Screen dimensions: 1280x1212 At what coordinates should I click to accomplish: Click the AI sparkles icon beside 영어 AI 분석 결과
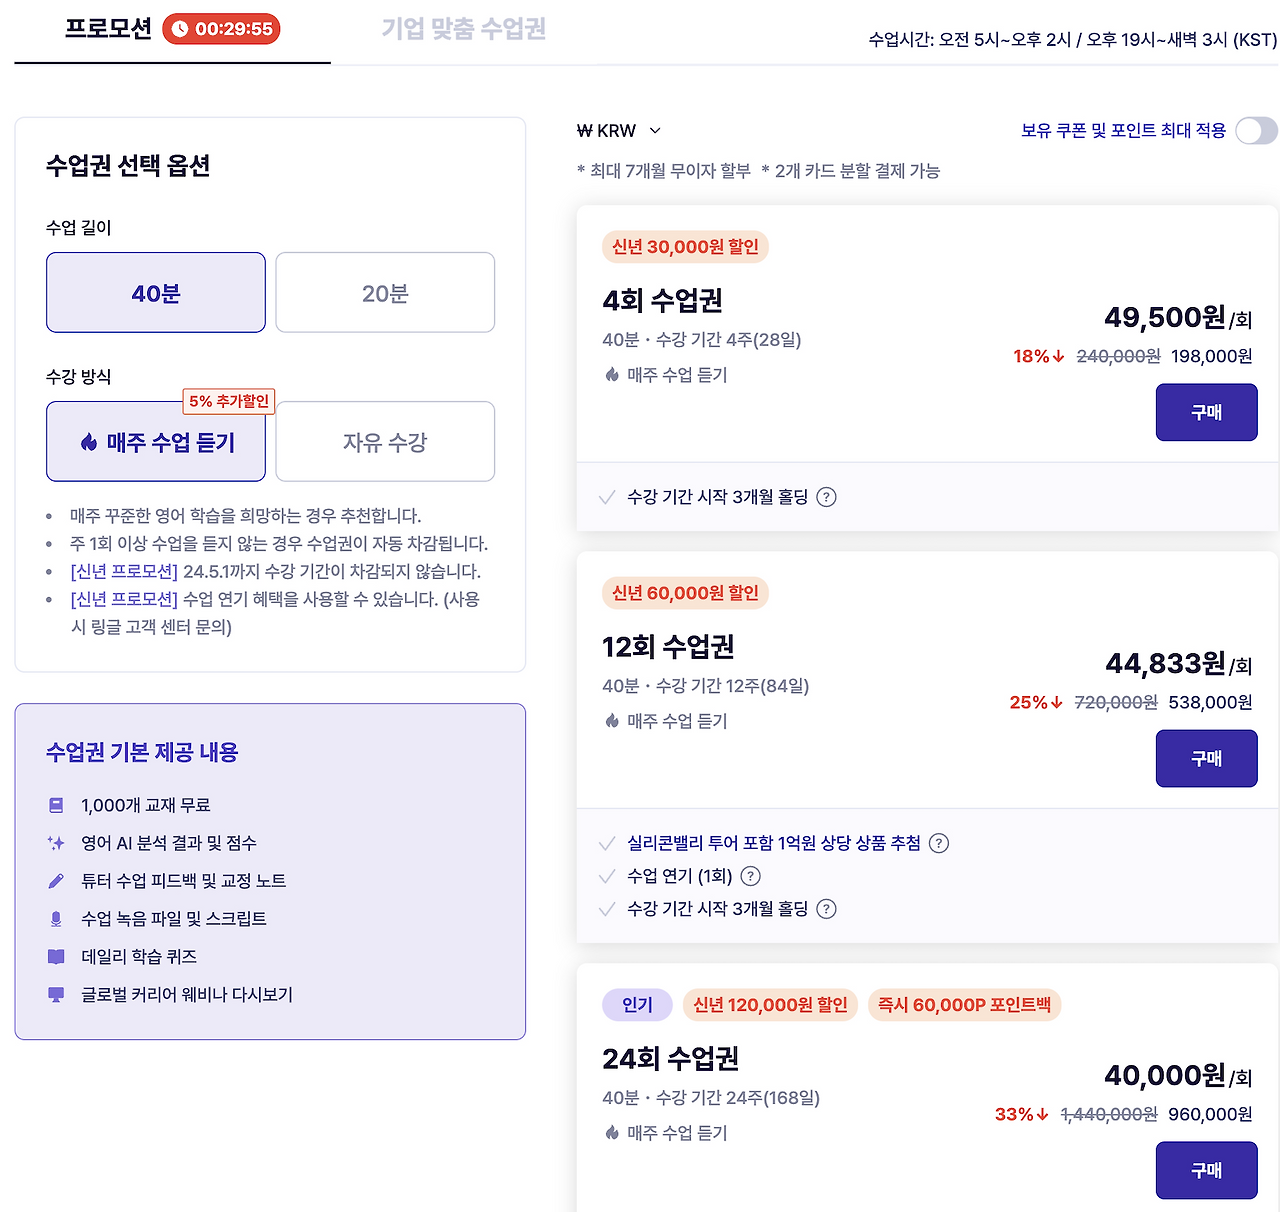pos(55,842)
